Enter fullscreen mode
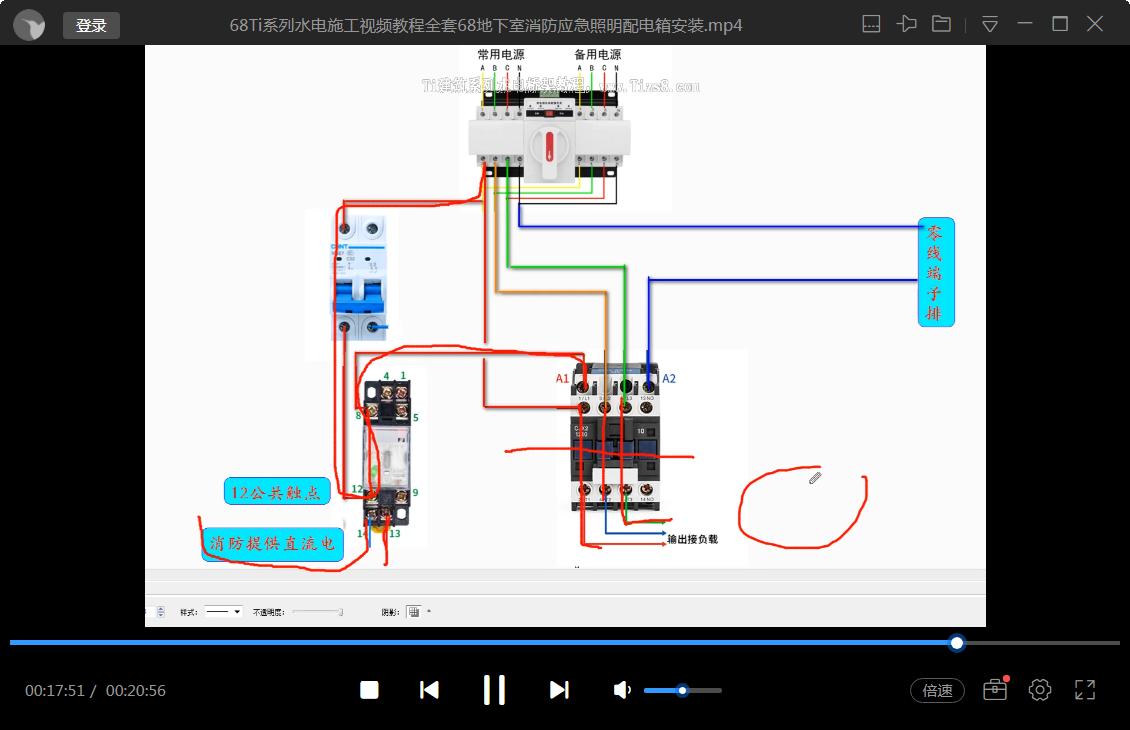The height and width of the screenshot is (730, 1130). (x=1085, y=690)
